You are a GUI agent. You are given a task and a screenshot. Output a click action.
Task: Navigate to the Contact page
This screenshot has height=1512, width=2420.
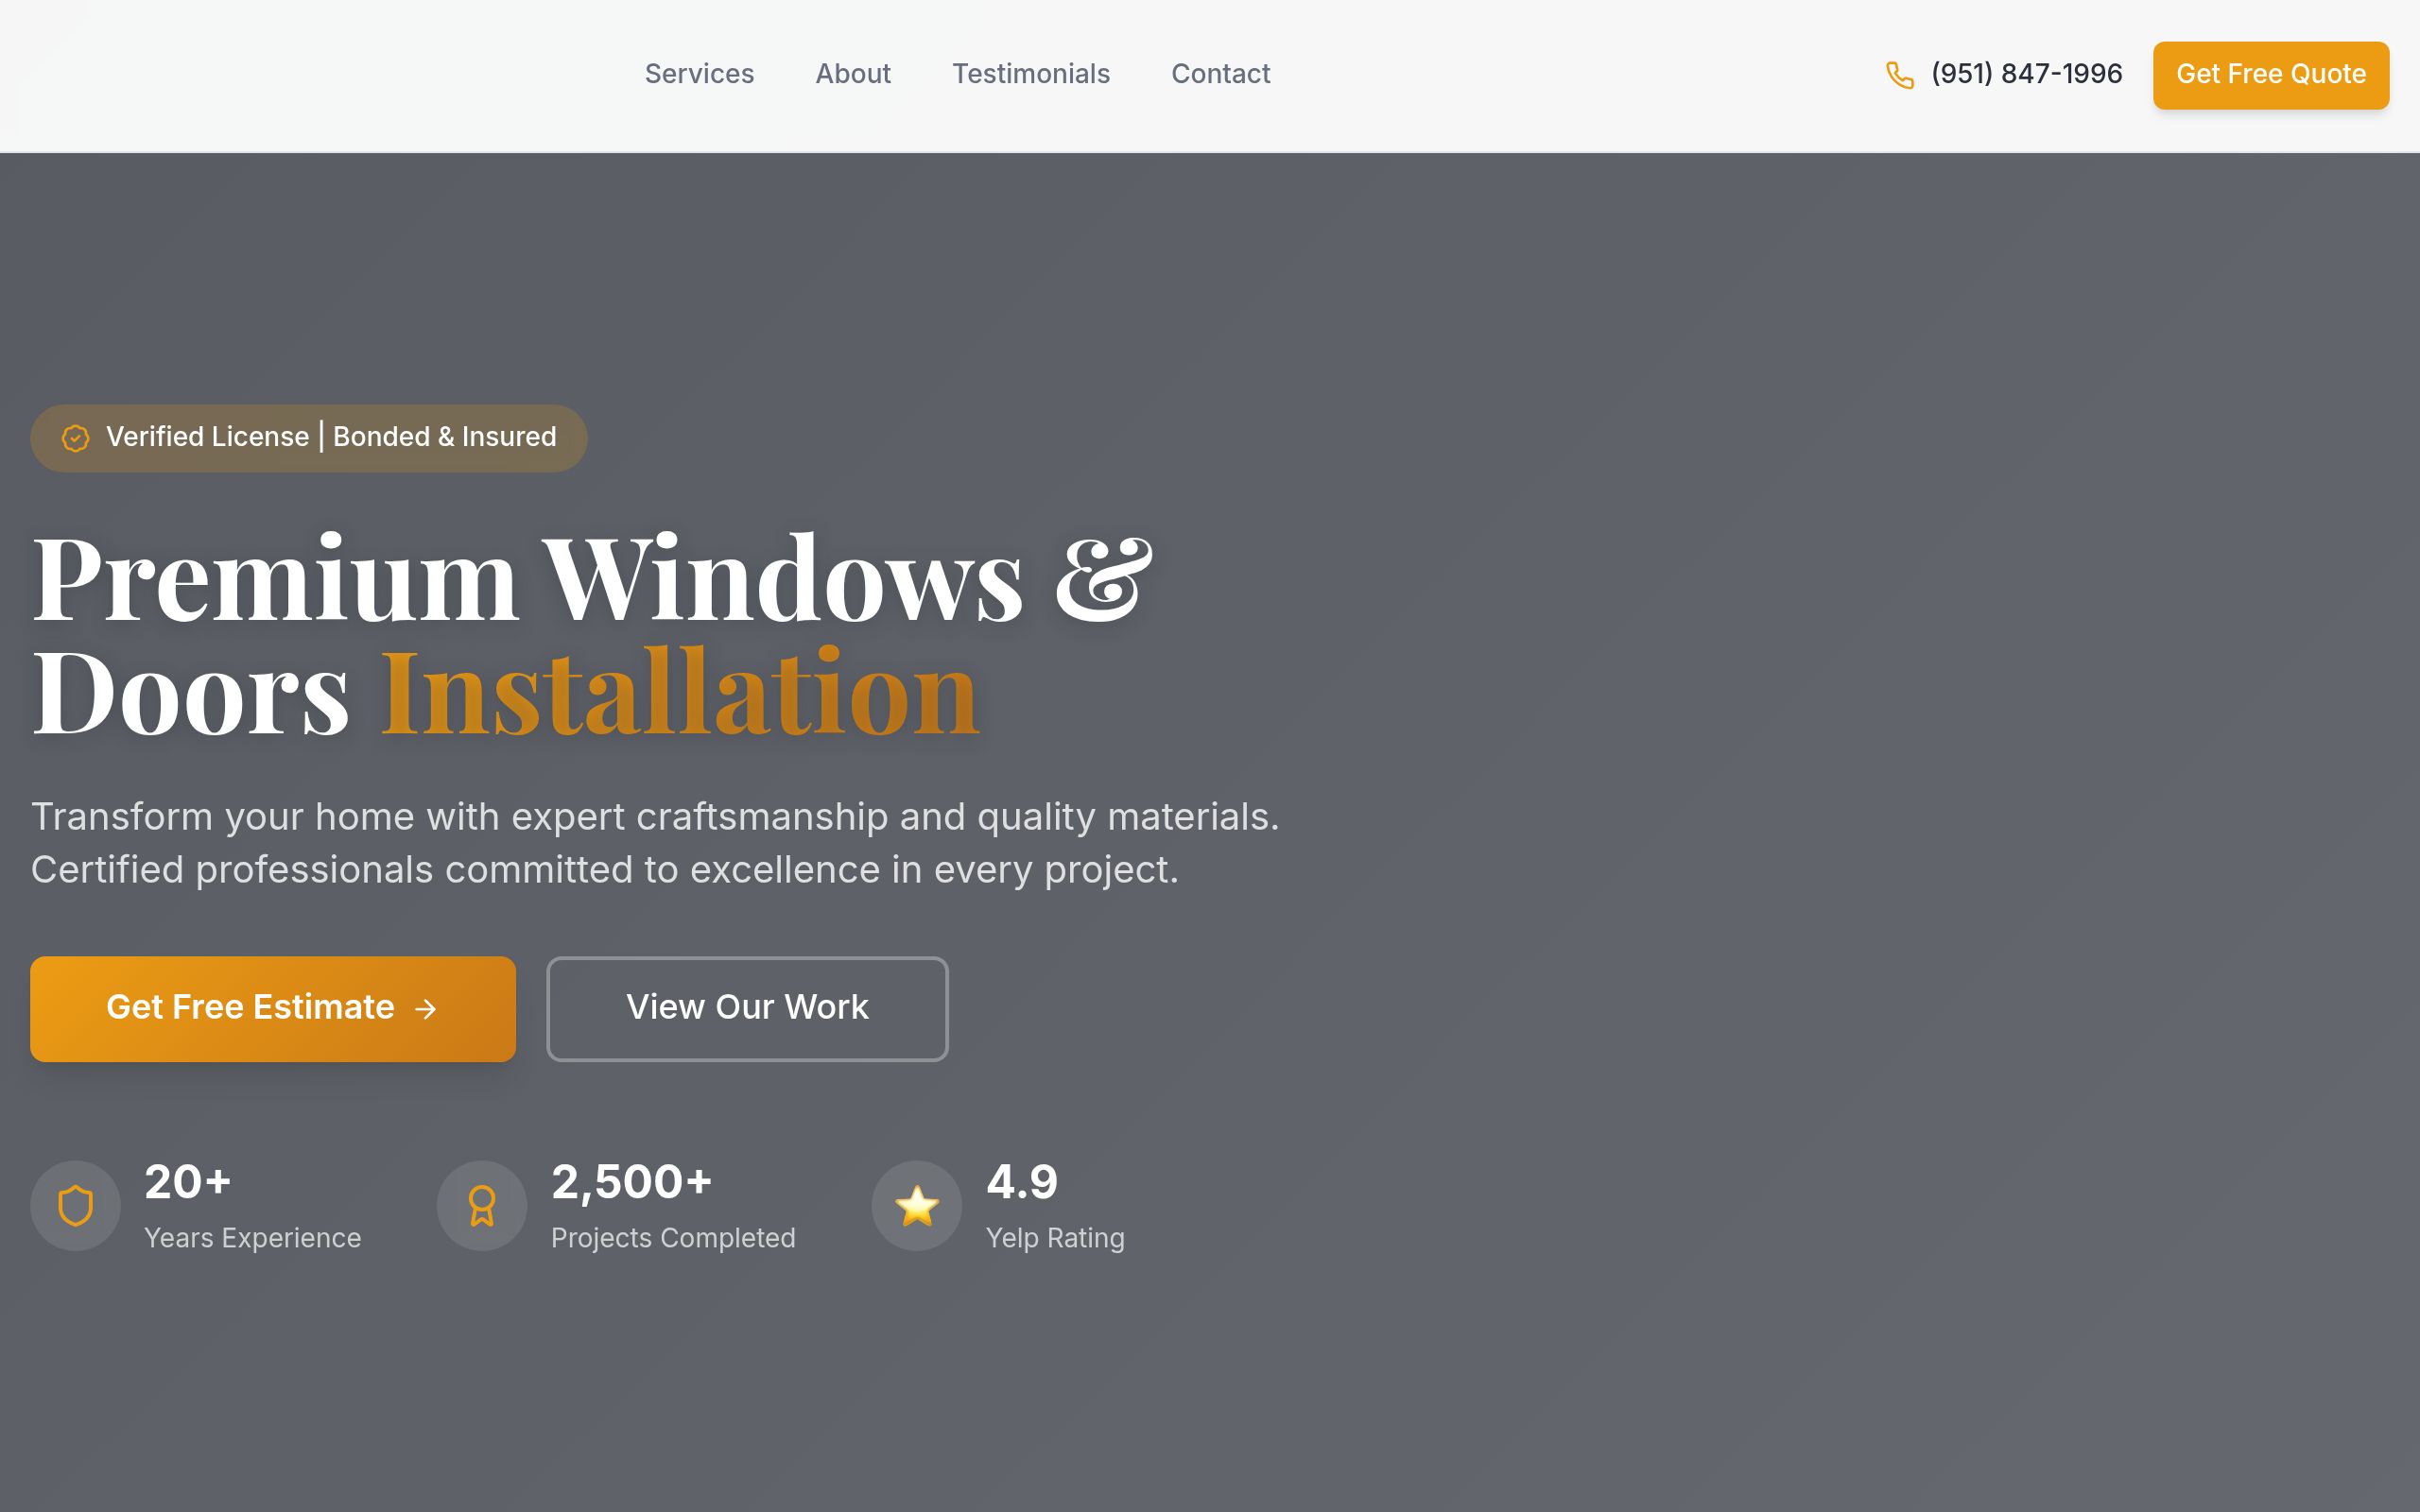pos(1221,74)
